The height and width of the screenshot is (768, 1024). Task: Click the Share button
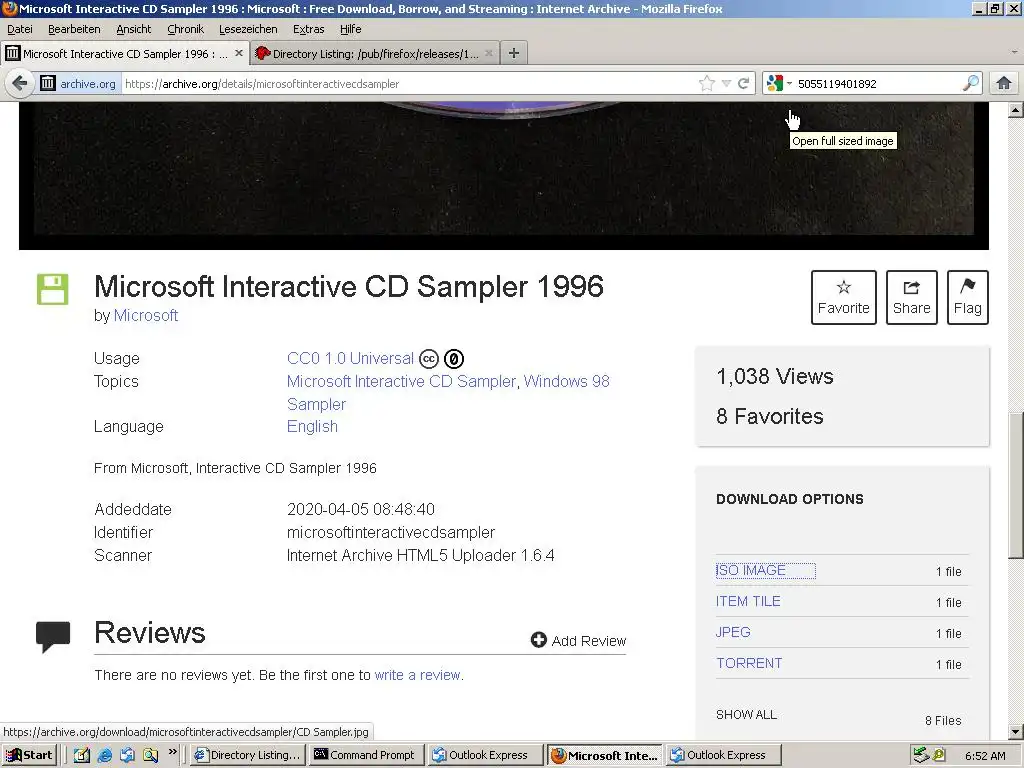coord(912,297)
